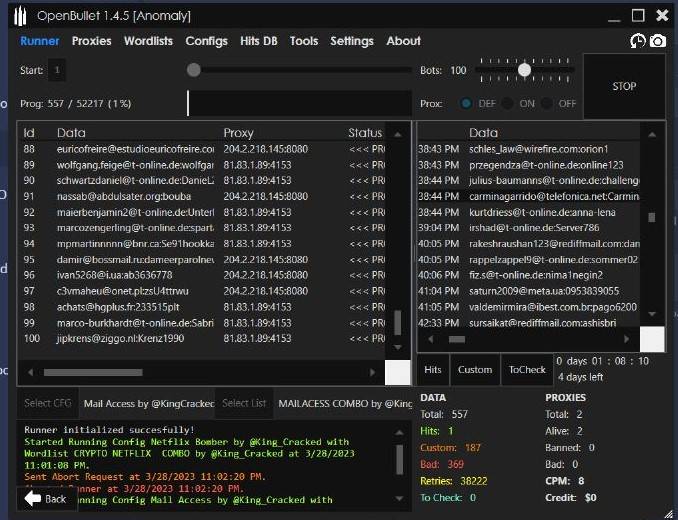Click the Select CFG button

[48, 403]
